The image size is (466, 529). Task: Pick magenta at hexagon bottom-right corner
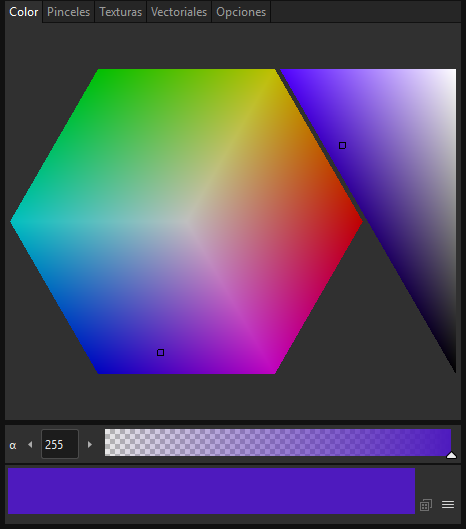[x=273, y=371]
